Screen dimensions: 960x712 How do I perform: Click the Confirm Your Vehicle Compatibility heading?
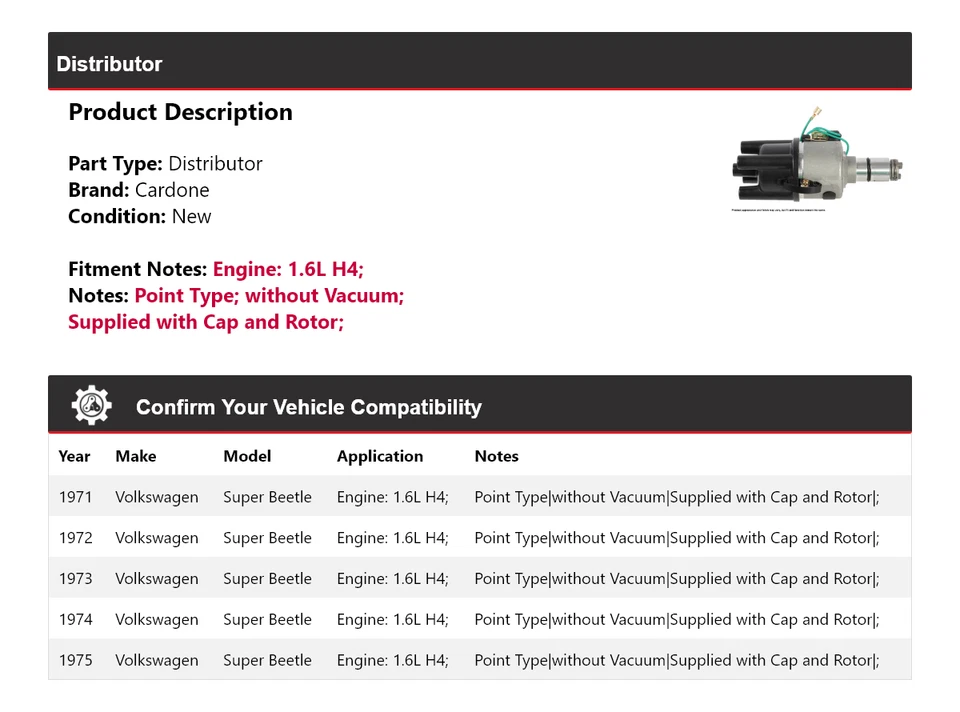click(x=309, y=407)
